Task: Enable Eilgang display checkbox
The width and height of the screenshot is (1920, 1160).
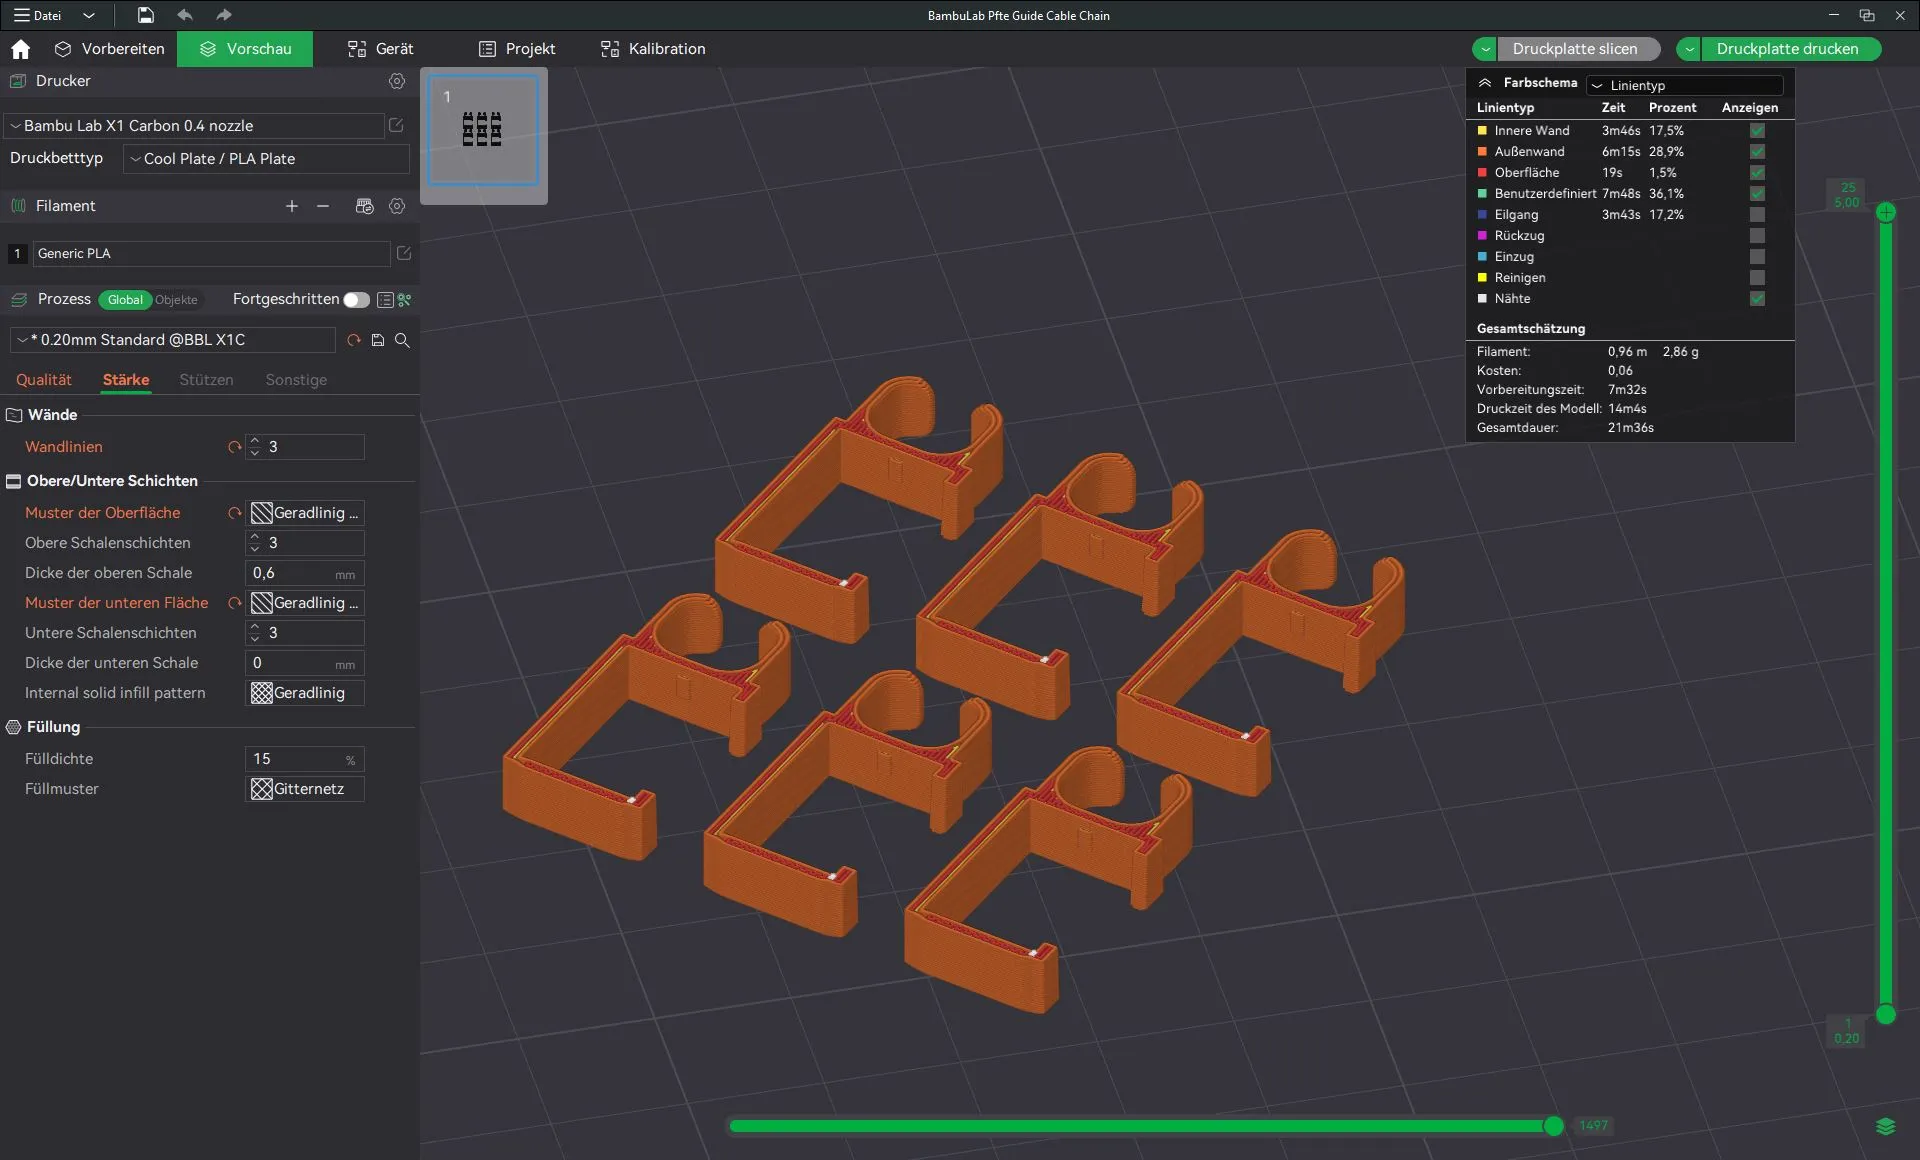Action: 1757,215
